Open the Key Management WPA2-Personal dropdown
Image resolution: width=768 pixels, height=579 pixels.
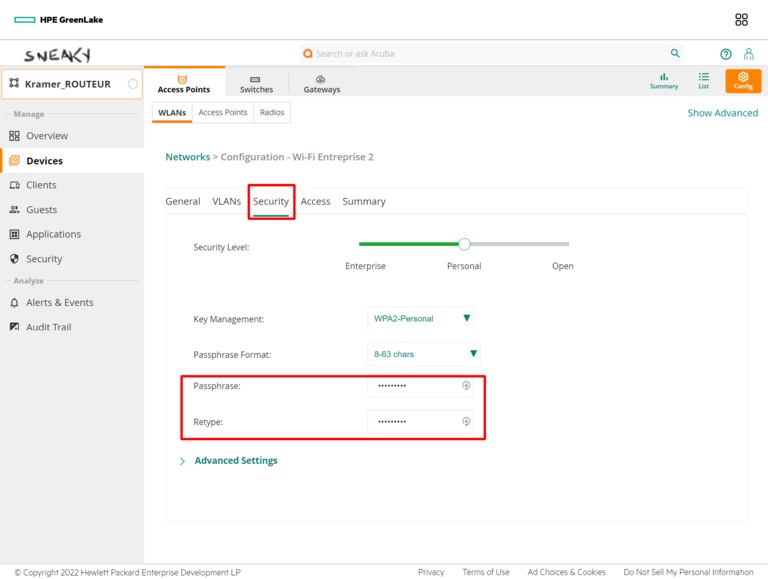tap(421, 319)
